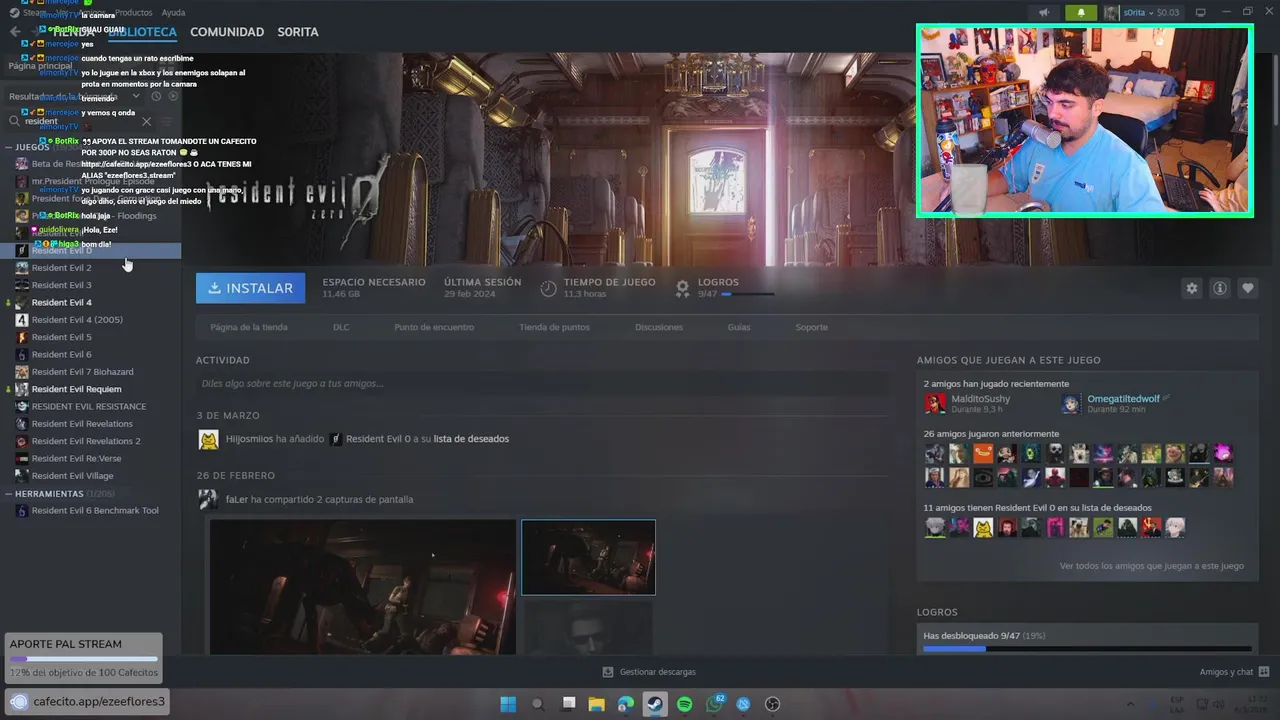The height and width of the screenshot is (720, 1280).
Task: Open 'lista de deseados' link
Action: coord(471,439)
